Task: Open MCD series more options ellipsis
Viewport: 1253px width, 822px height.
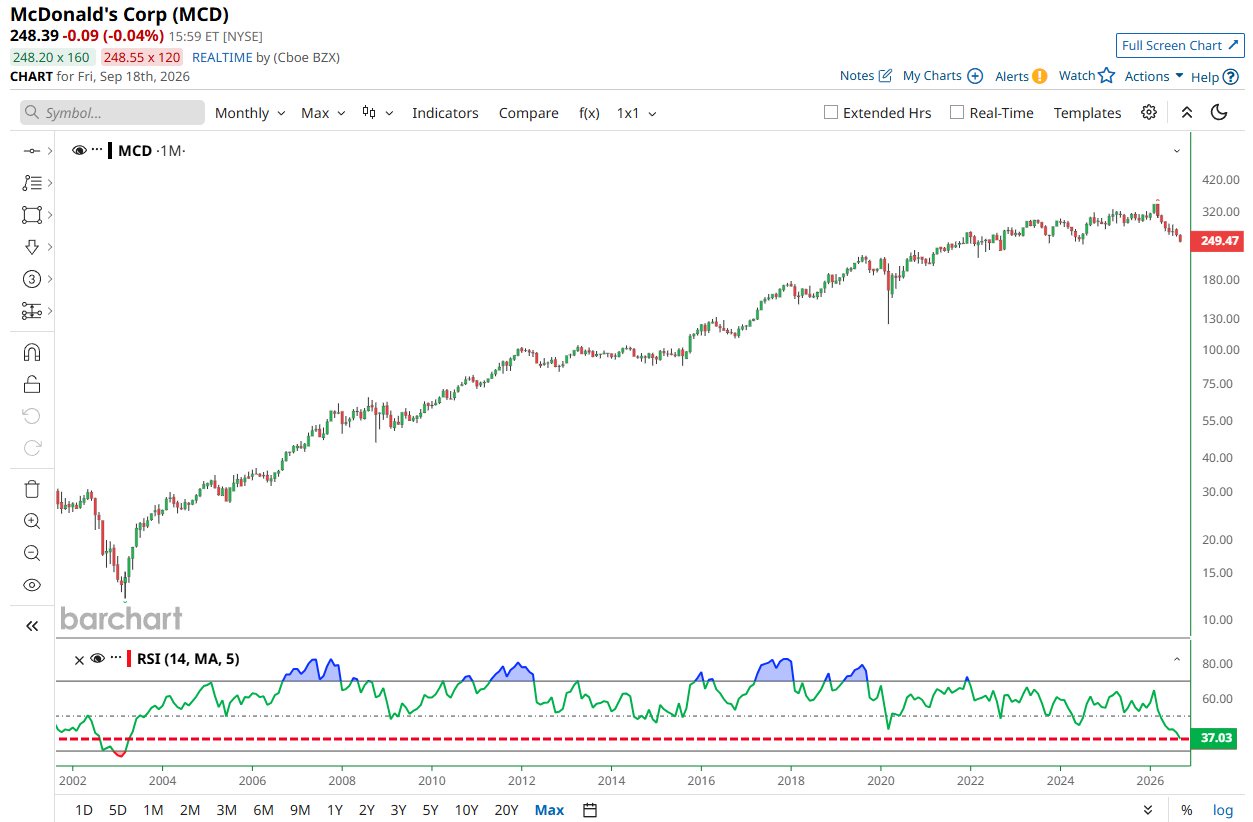Action: pyautogui.click(x=97, y=150)
